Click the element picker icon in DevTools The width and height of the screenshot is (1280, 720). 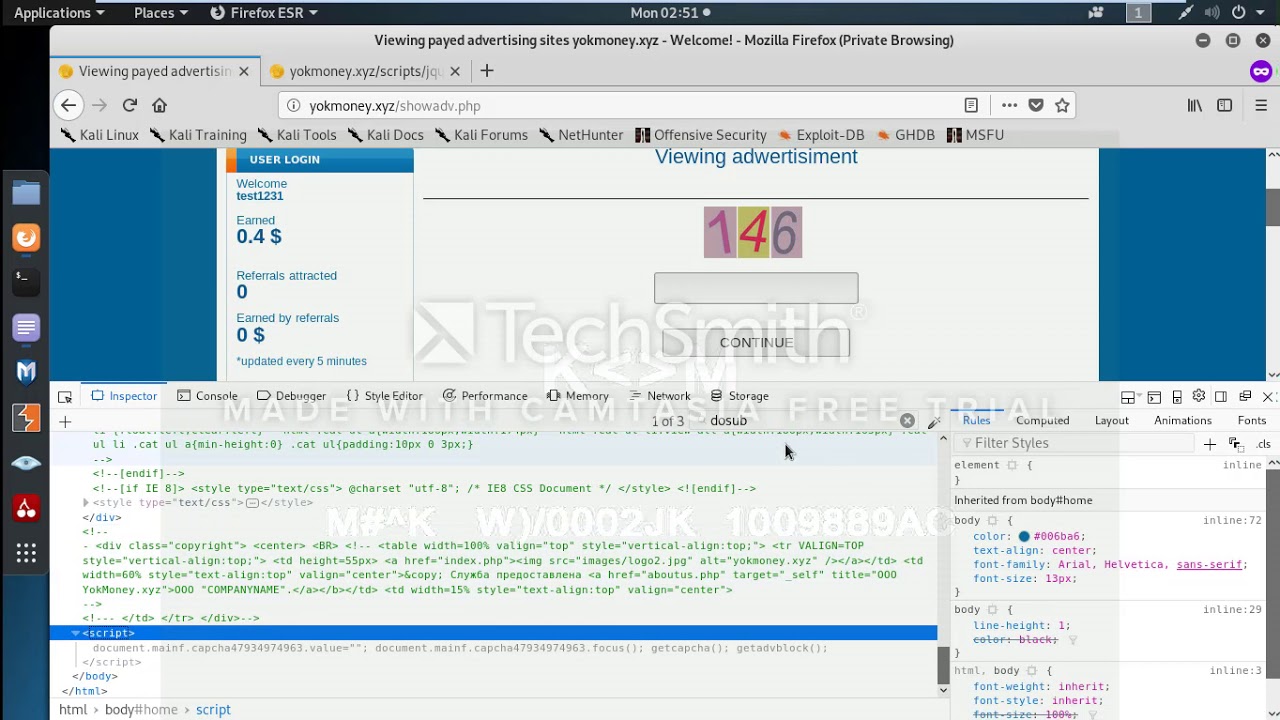pyautogui.click(x=65, y=396)
